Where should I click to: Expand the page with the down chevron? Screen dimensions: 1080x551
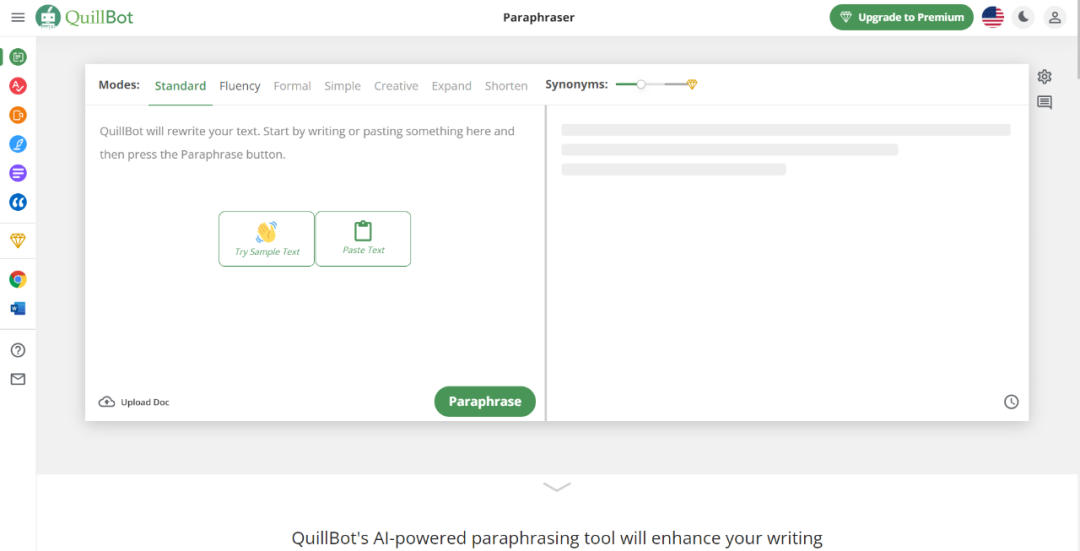coord(557,487)
